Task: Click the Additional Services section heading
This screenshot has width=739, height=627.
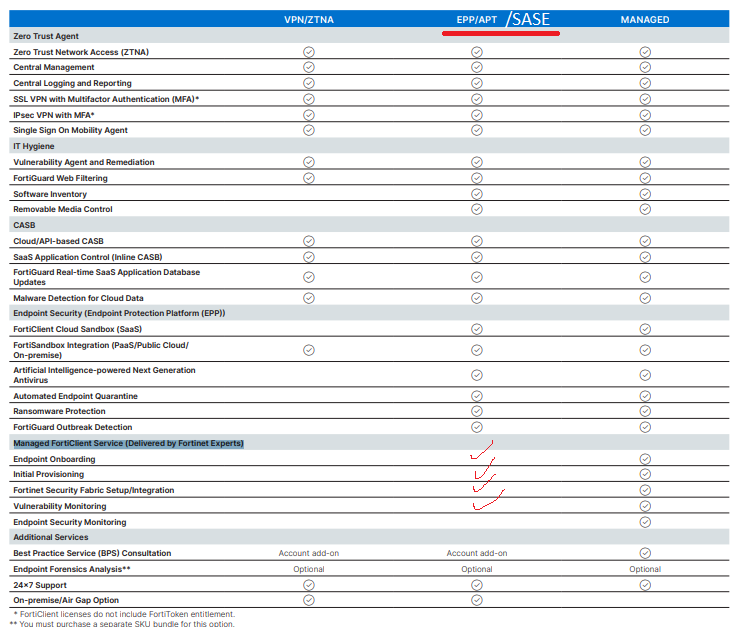Action: [x=50, y=537]
